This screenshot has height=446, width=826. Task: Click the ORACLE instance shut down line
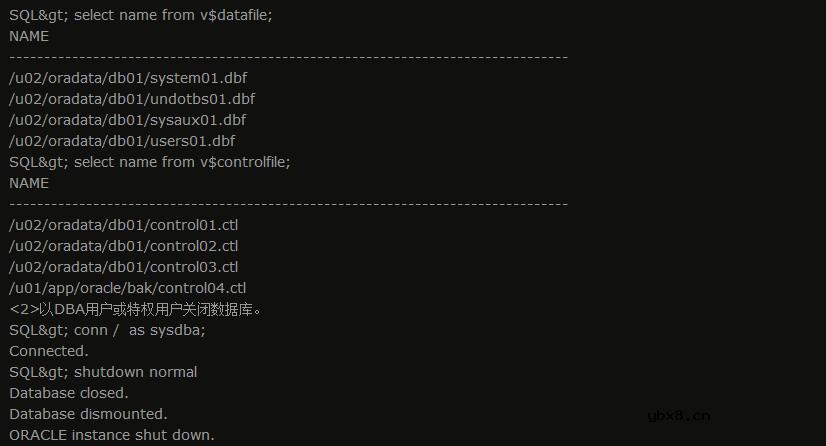click(112, 435)
